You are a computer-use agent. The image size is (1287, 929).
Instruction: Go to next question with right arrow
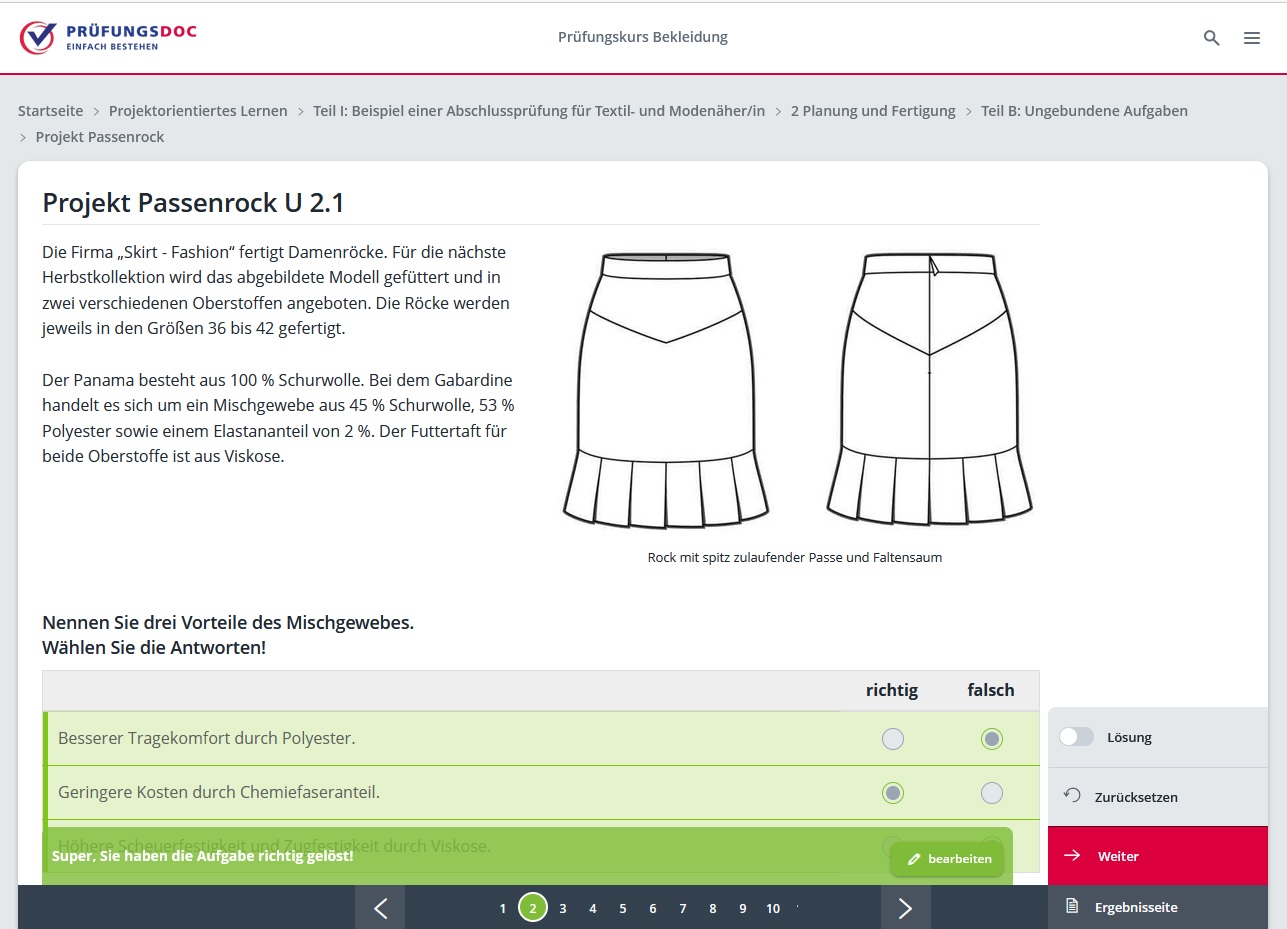905,908
